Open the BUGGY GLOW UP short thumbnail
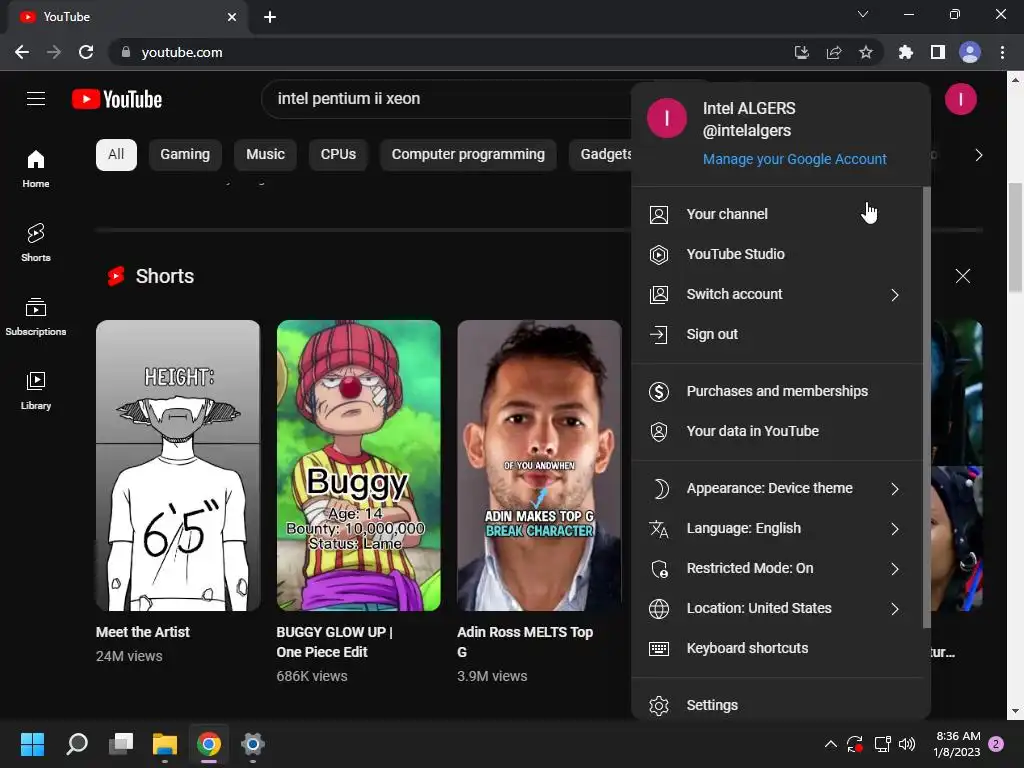Image resolution: width=1024 pixels, height=768 pixels. tap(358, 465)
